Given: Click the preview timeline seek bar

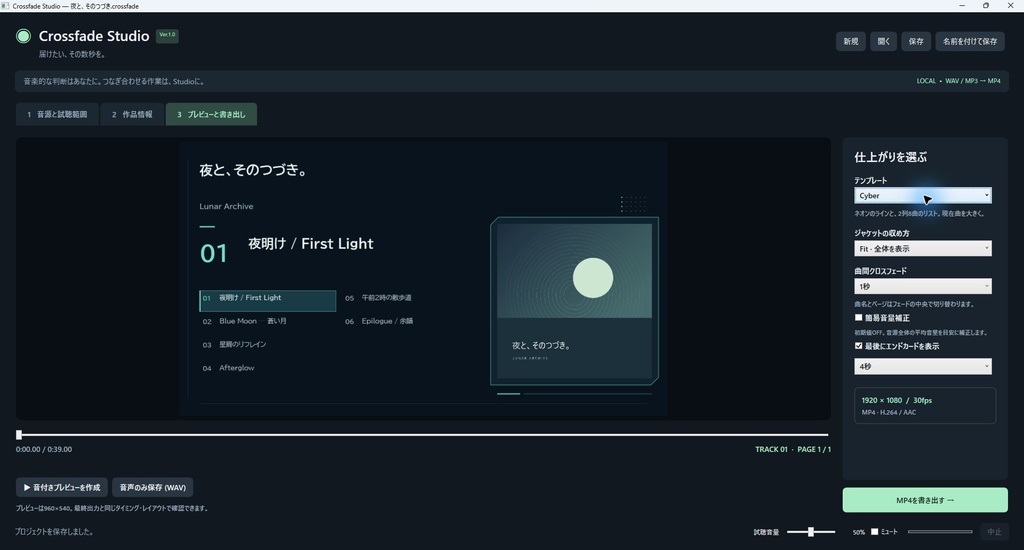Looking at the screenshot, I should pyautogui.click(x=423, y=434).
